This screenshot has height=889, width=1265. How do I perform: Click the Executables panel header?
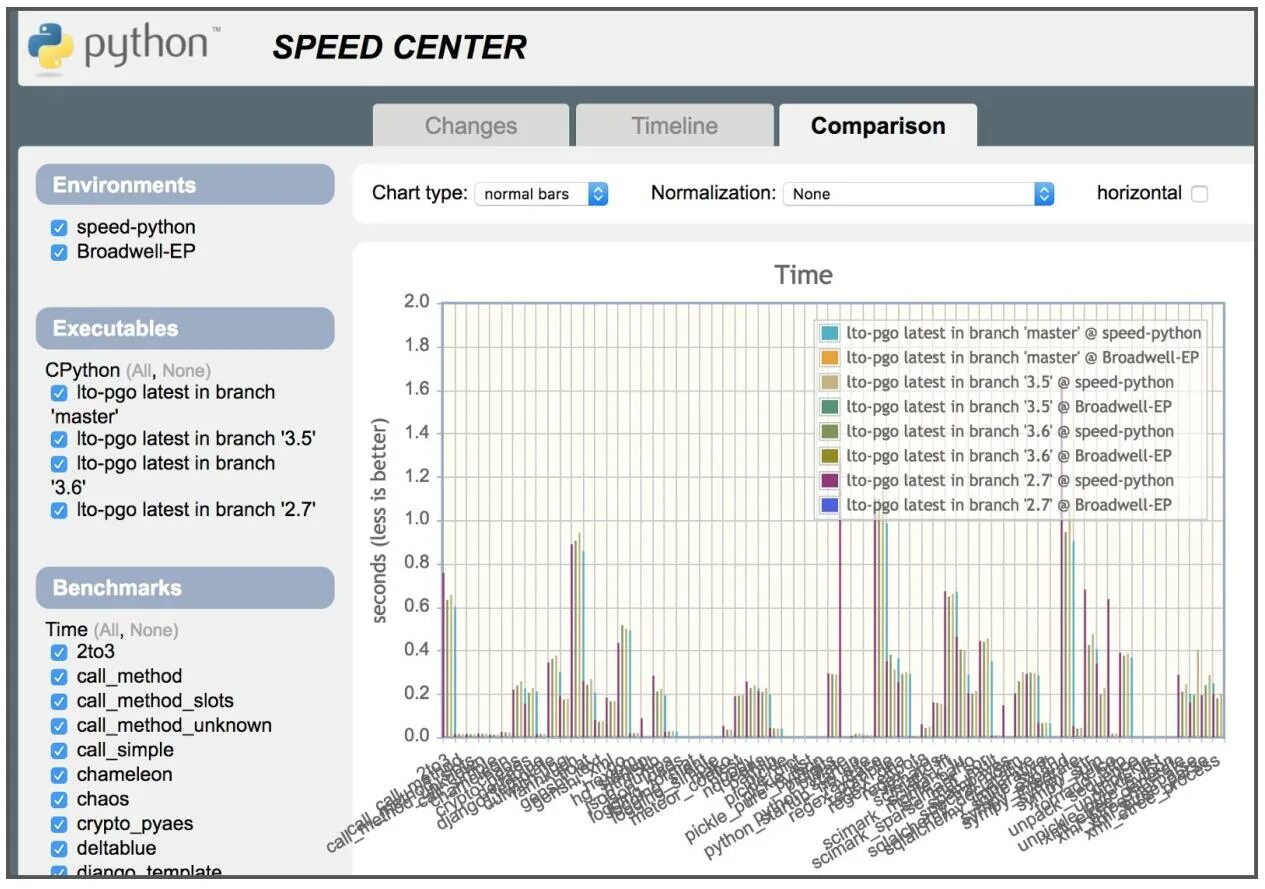185,328
